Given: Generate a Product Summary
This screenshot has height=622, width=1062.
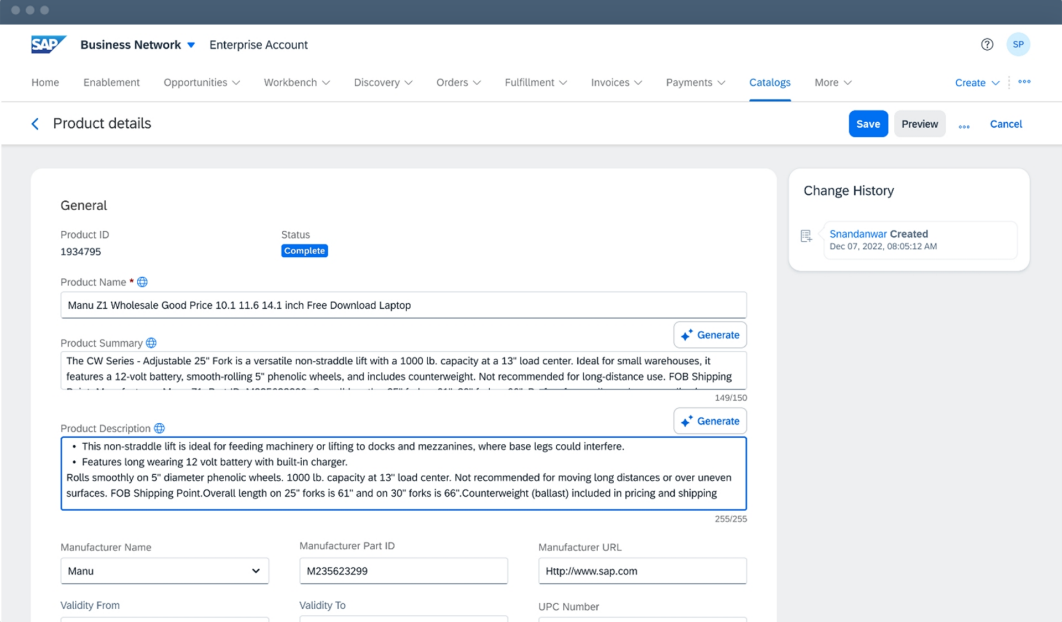Looking at the screenshot, I should 710,335.
